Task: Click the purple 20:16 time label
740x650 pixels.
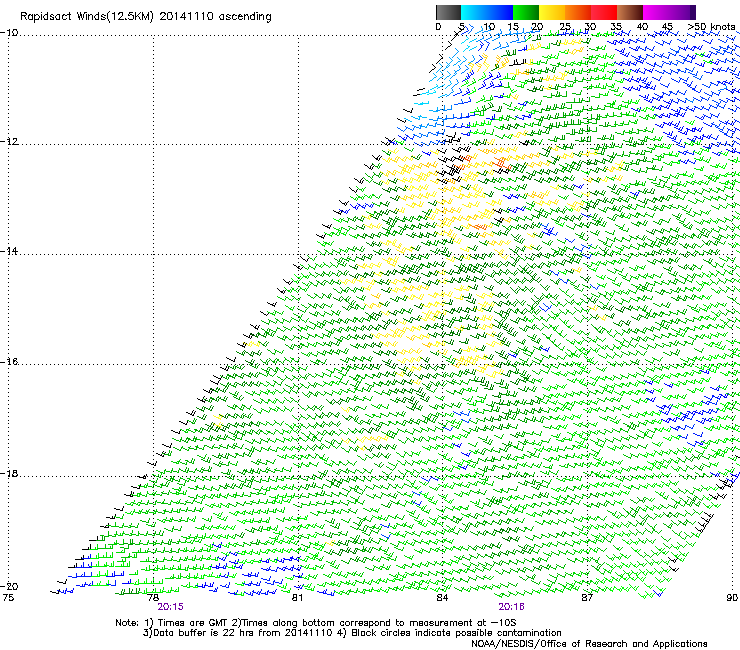Action: click(512, 607)
